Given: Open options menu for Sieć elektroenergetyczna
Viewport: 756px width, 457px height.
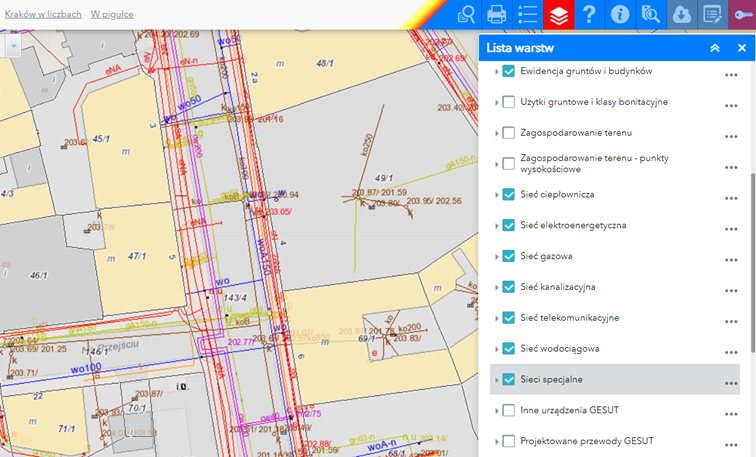Looking at the screenshot, I should tap(731, 229).
